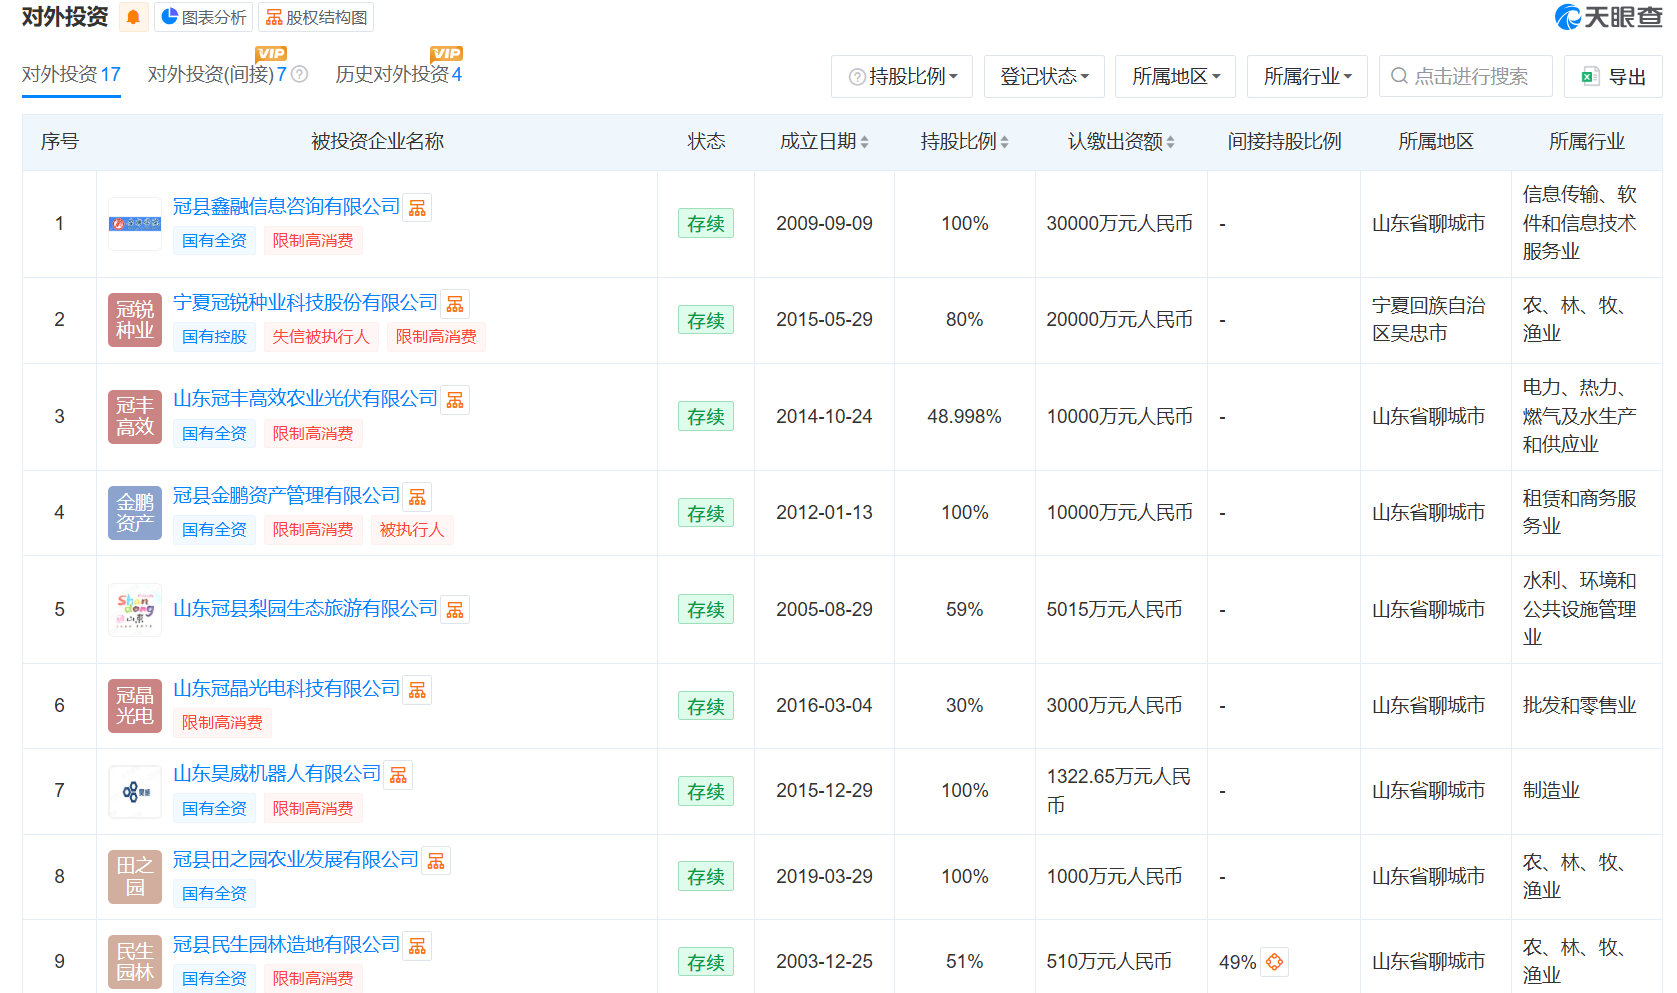The image size is (1677, 993).
Task: Expand the 登记状态 filter dropdown
Action: (x=1044, y=76)
